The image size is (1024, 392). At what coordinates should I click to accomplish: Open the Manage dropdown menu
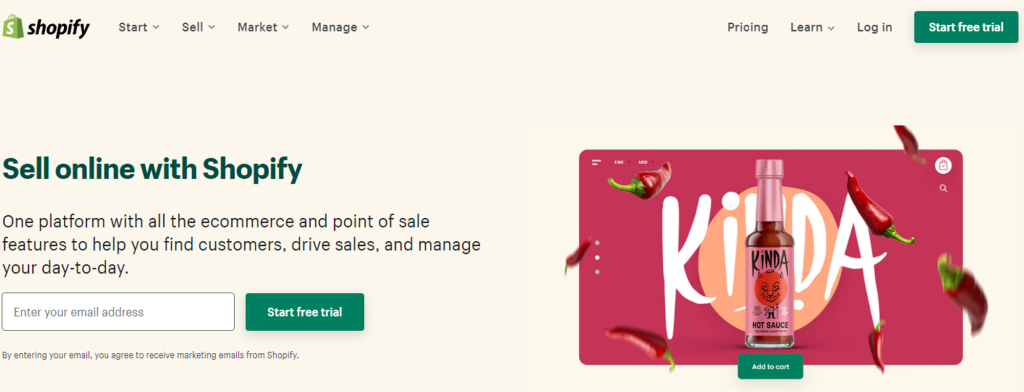click(x=340, y=27)
